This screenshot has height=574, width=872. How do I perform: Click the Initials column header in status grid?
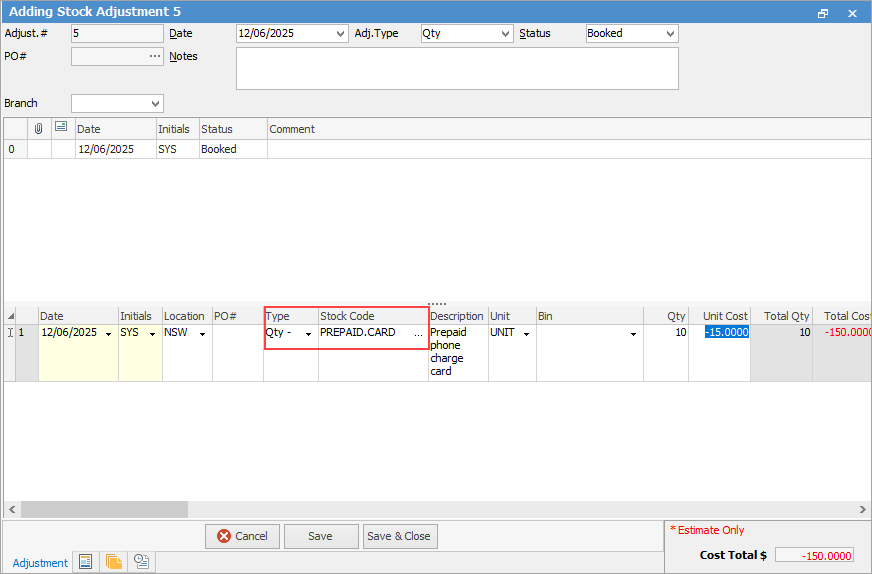[x=177, y=129]
